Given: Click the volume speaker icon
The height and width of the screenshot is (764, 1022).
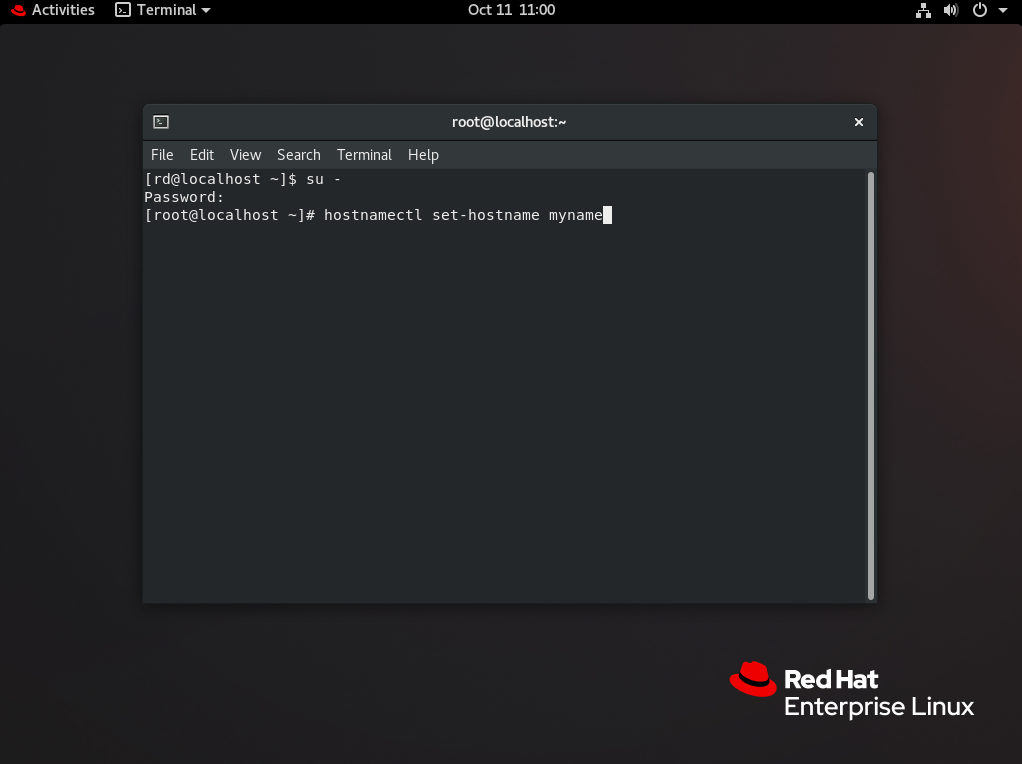Looking at the screenshot, I should coord(950,10).
